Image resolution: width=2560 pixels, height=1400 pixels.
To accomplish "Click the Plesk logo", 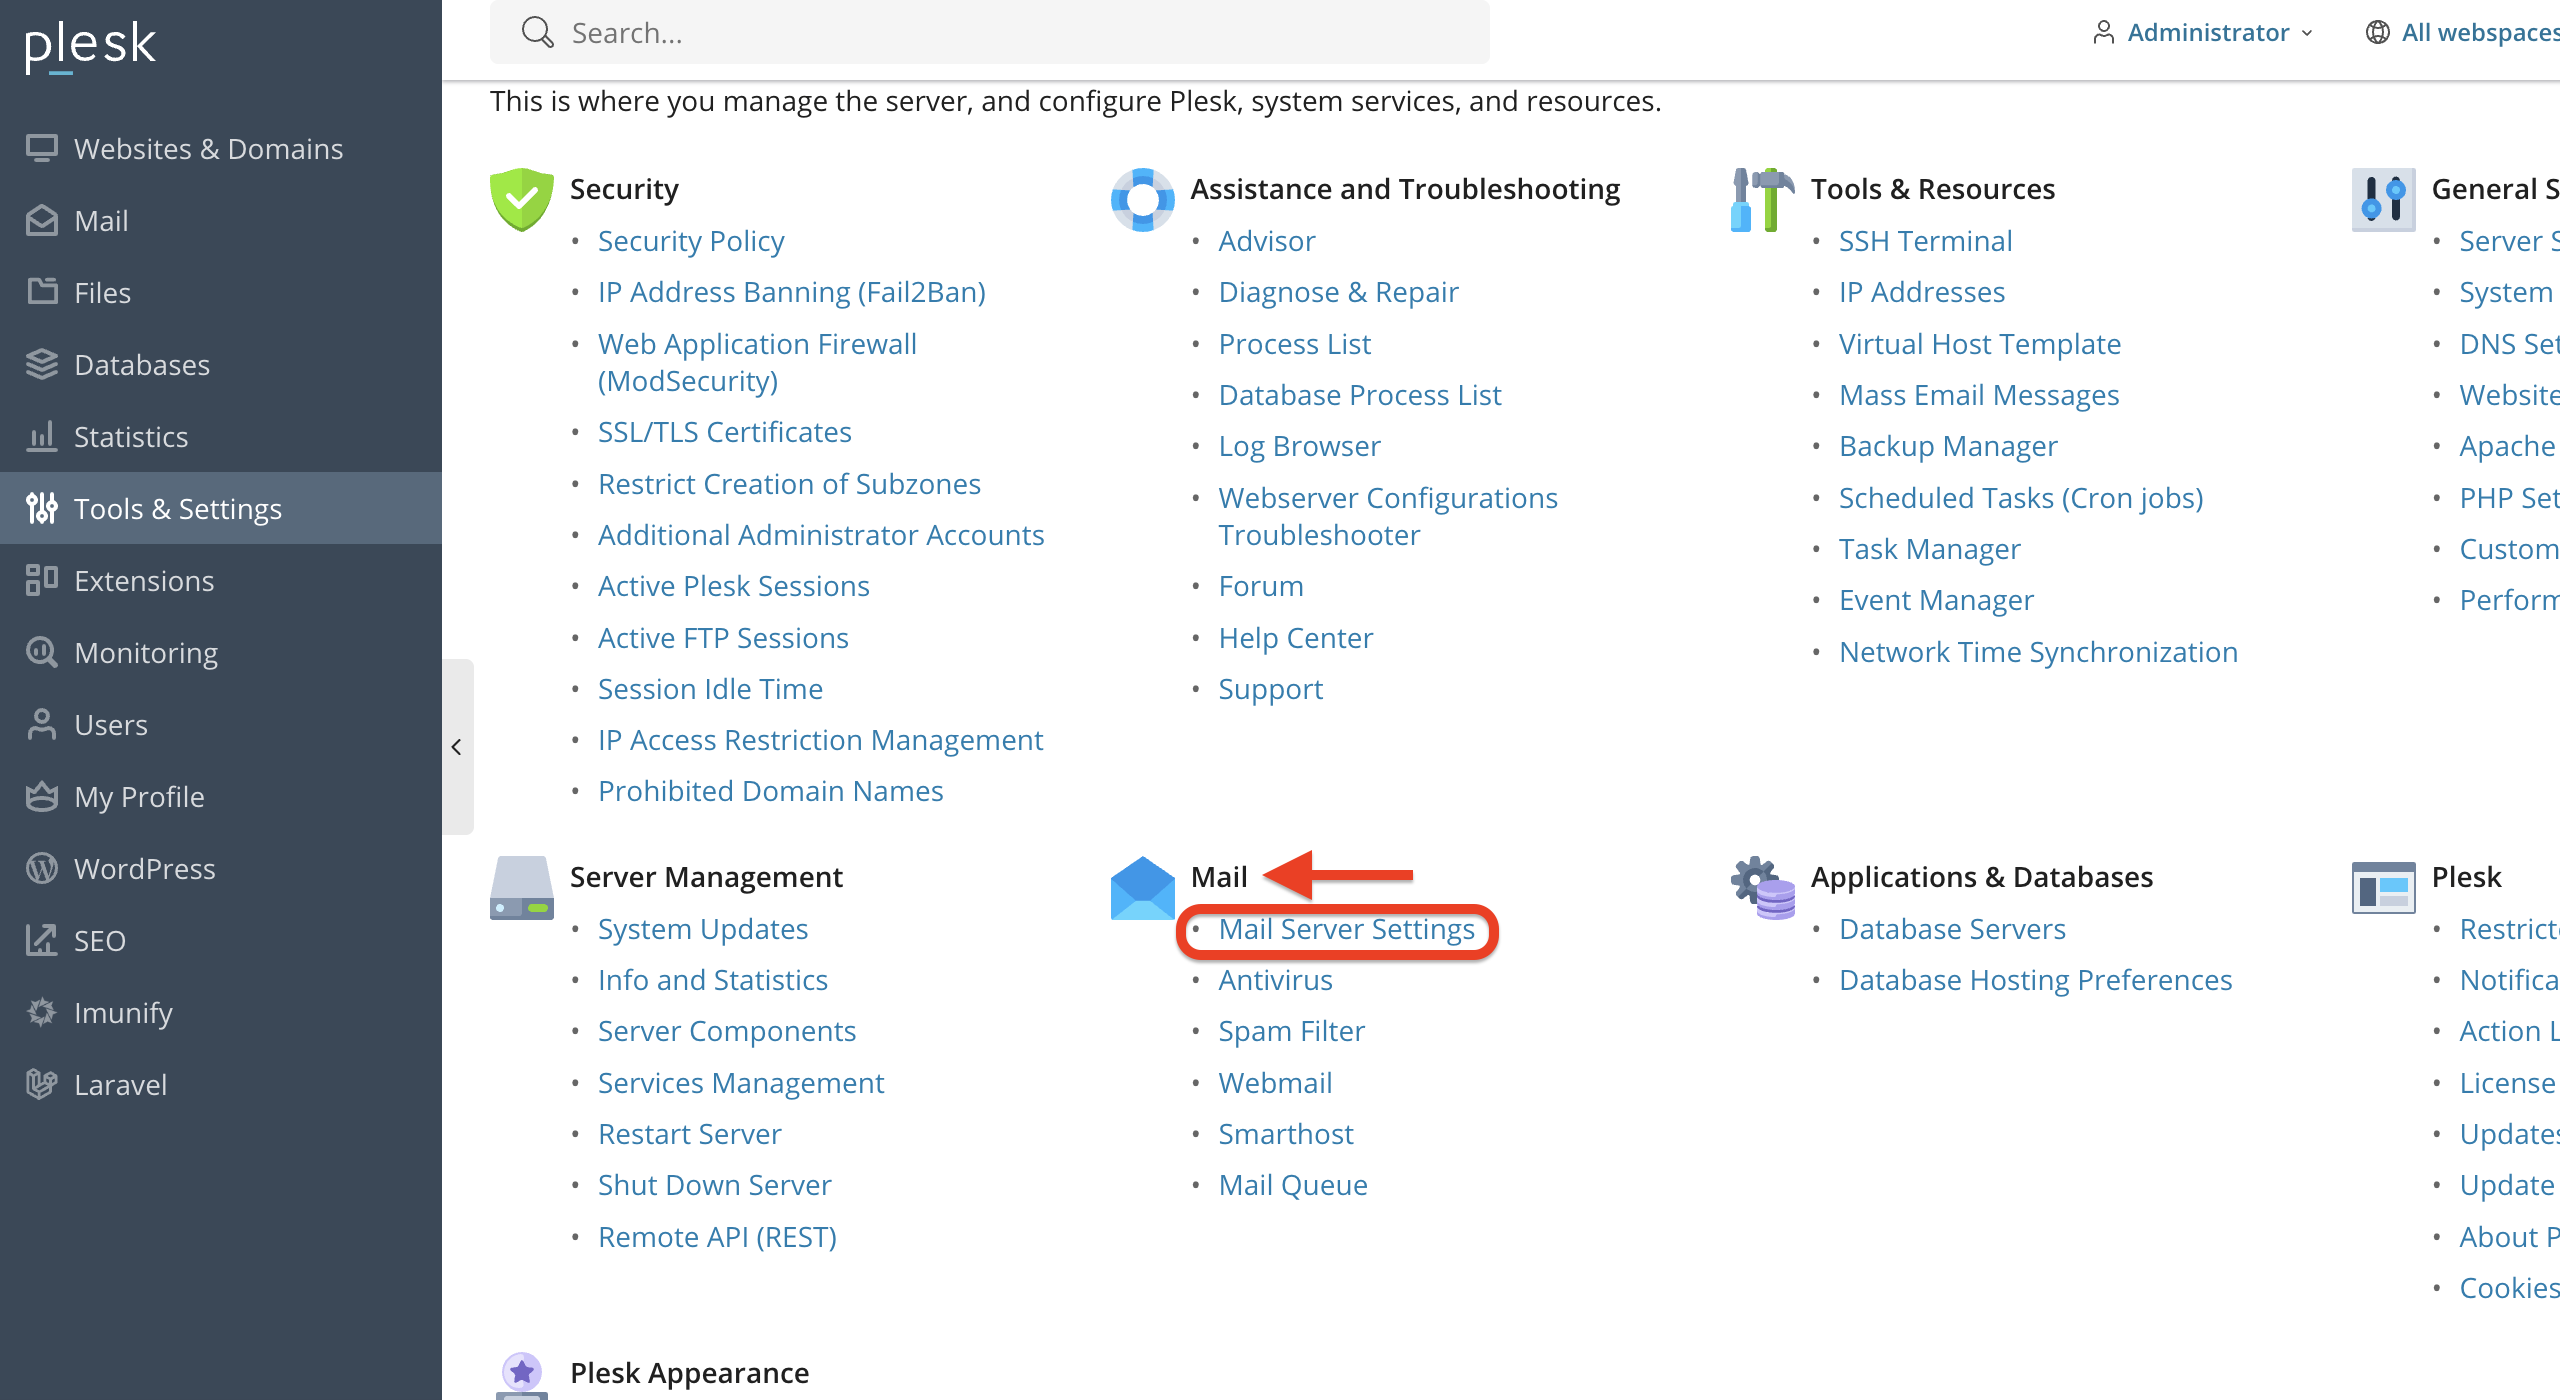I will [90, 46].
